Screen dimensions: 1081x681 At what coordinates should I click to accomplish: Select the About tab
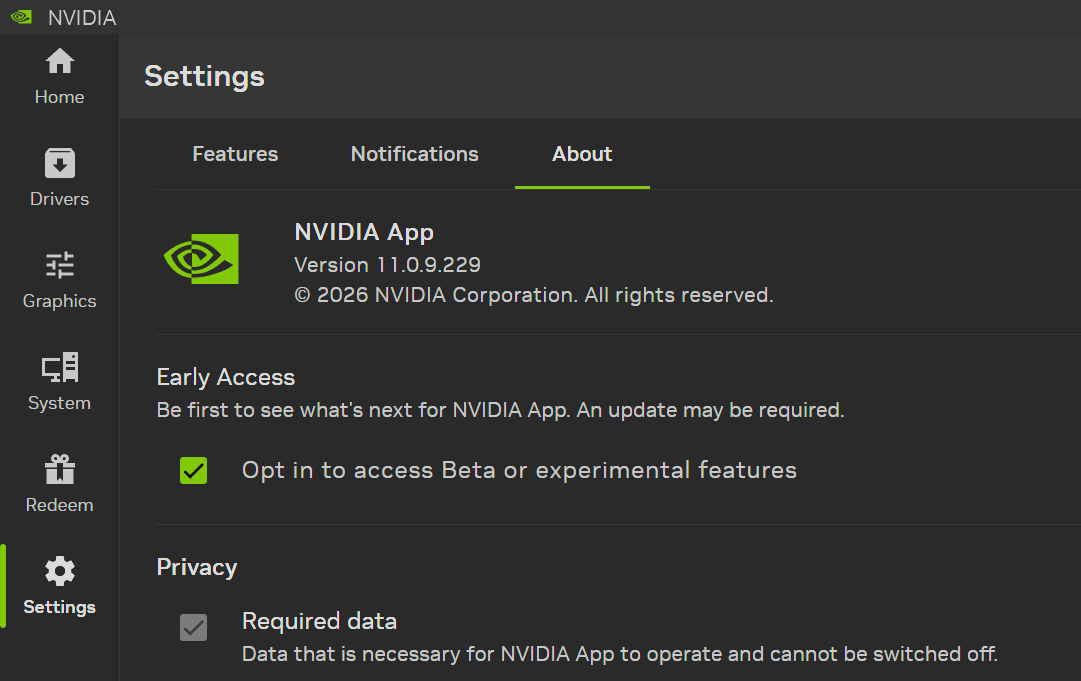click(x=582, y=154)
